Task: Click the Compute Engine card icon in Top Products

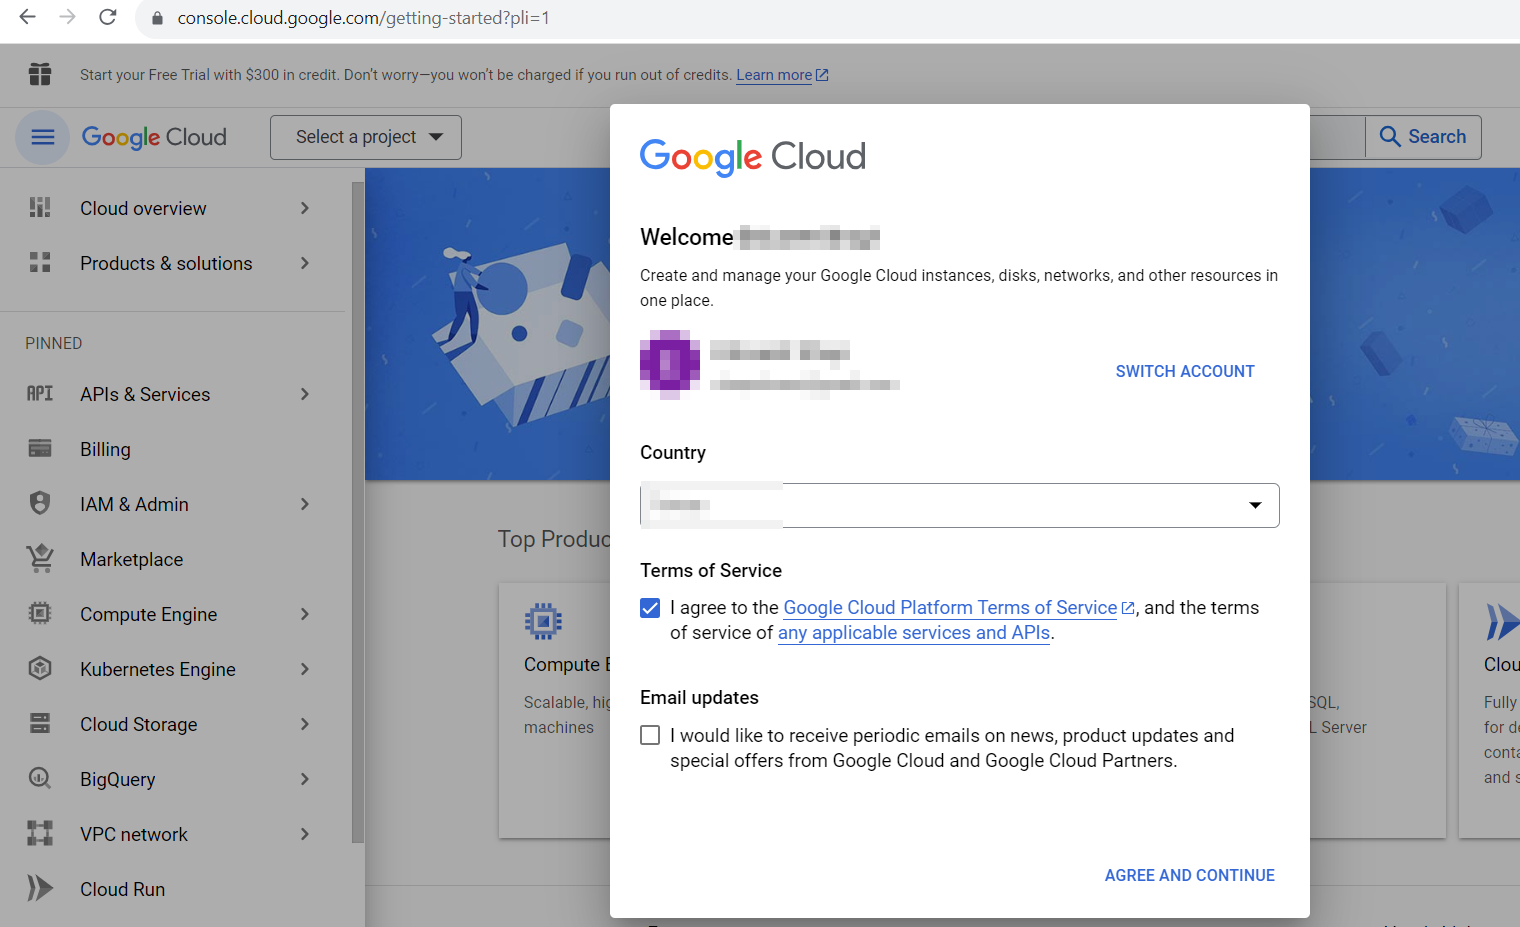Action: coord(543,621)
